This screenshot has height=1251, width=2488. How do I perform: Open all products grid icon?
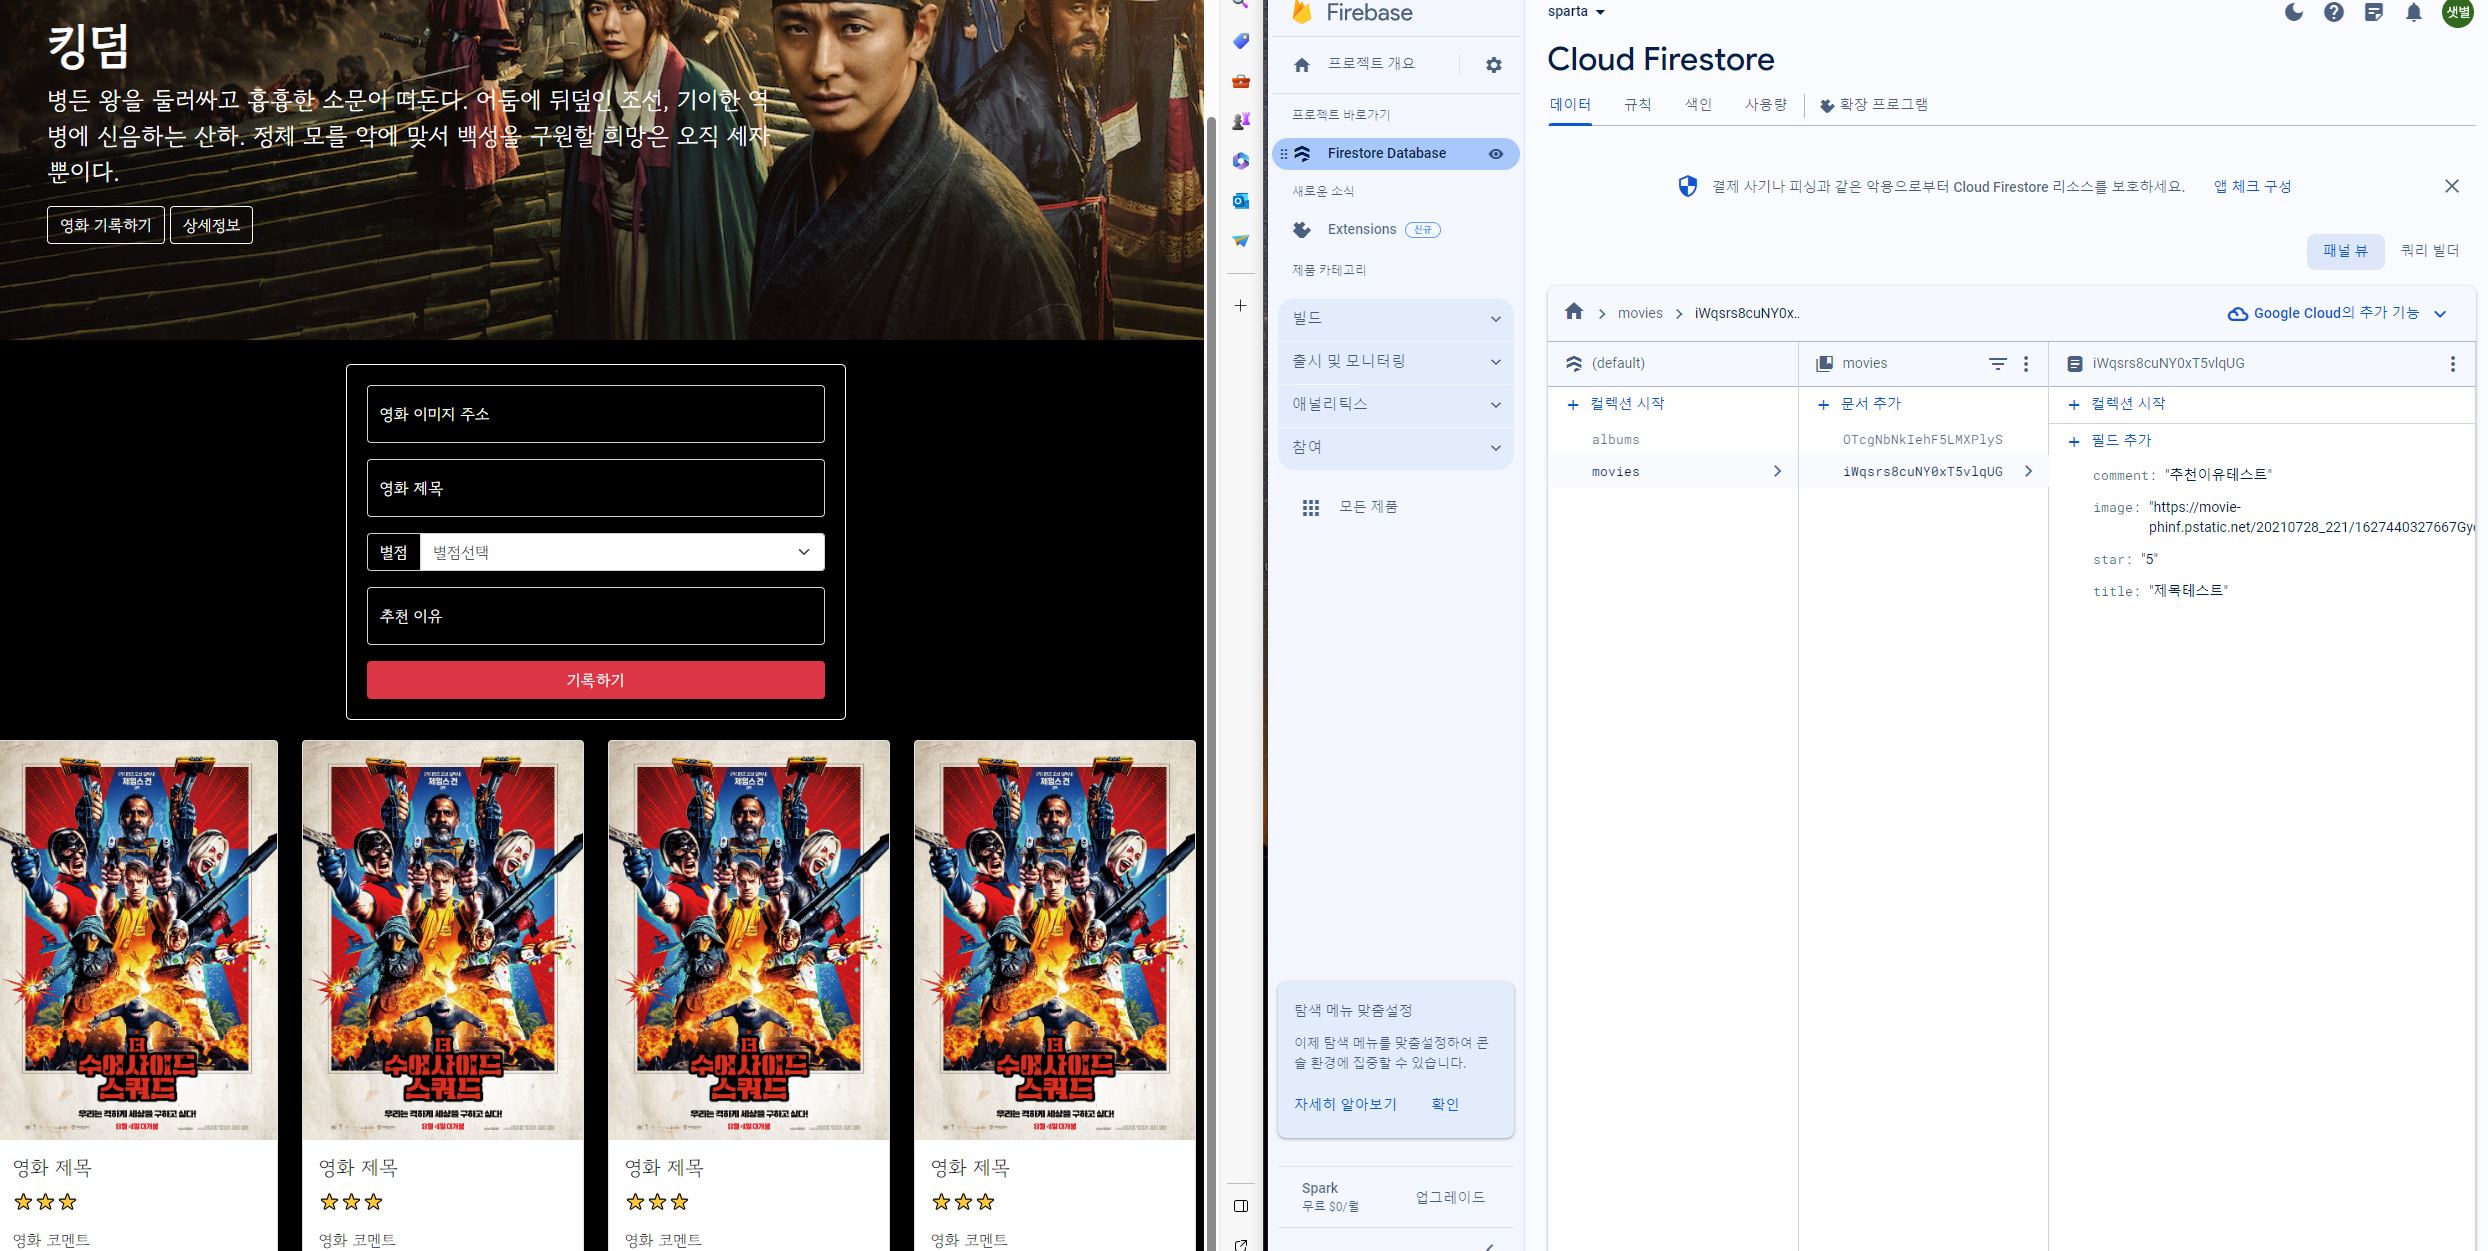coord(1310,508)
